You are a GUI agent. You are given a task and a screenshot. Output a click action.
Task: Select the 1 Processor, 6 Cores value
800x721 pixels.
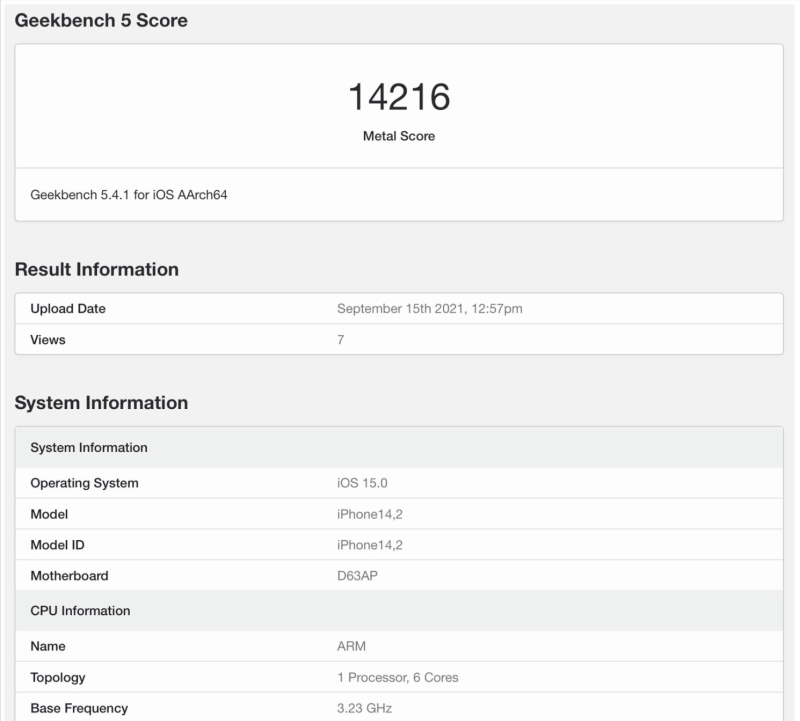coord(397,678)
